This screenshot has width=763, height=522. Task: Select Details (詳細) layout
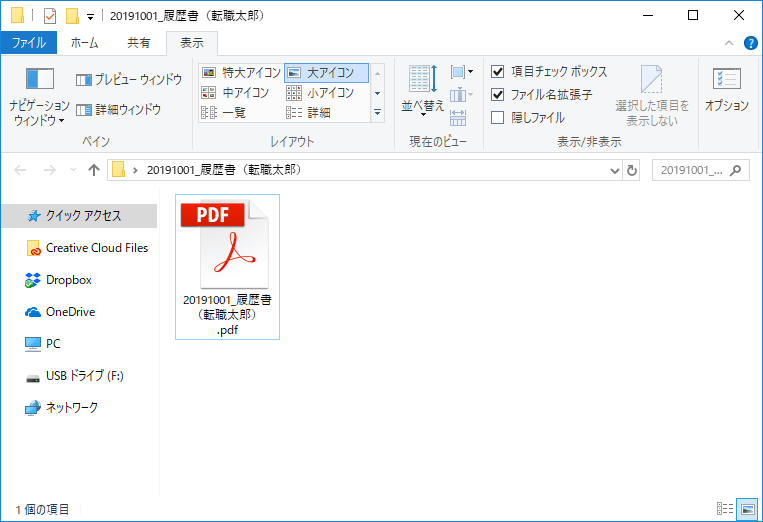[309, 112]
